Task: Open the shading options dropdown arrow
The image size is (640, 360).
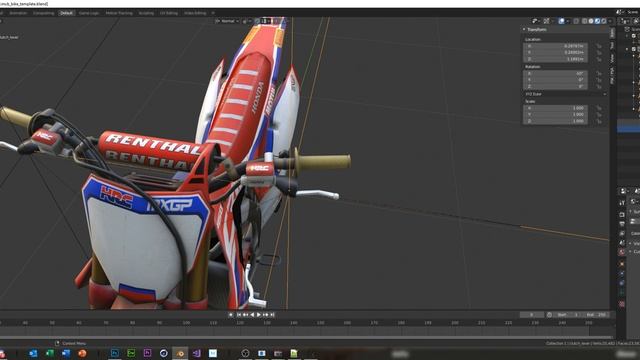Action: coord(610,21)
